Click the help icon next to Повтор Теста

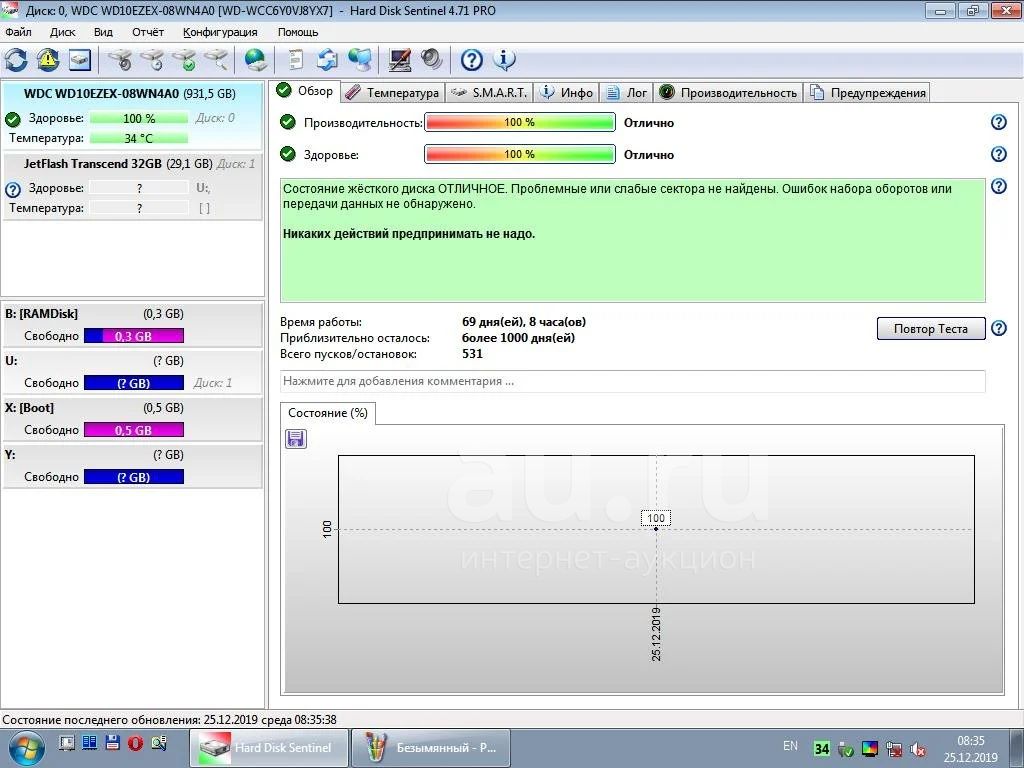pyautogui.click(x=999, y=328)
